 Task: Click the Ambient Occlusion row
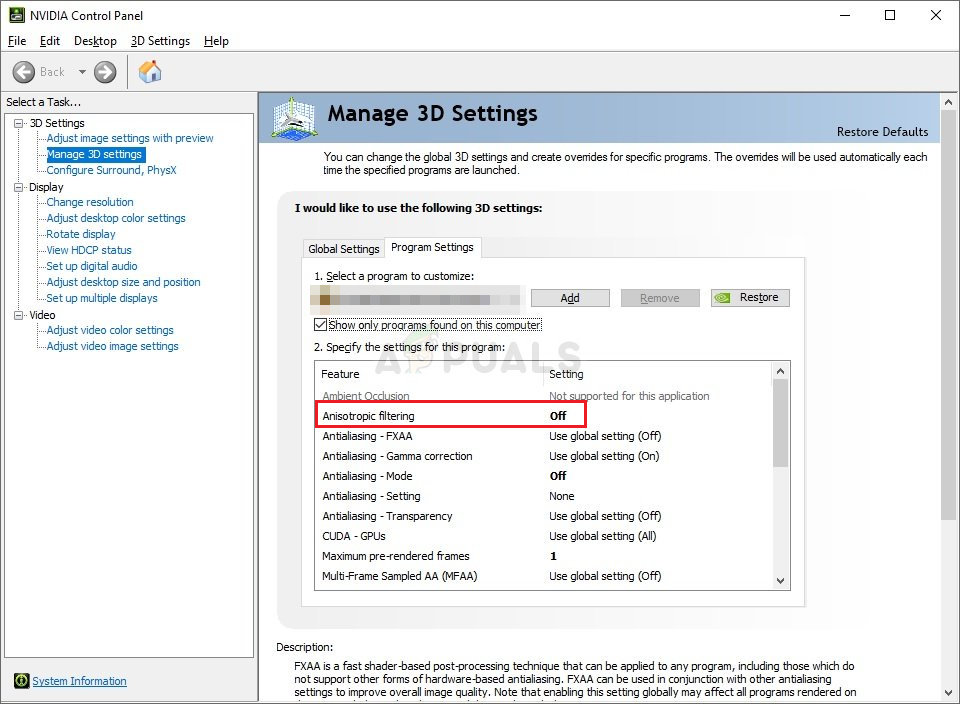coord(544,396)
